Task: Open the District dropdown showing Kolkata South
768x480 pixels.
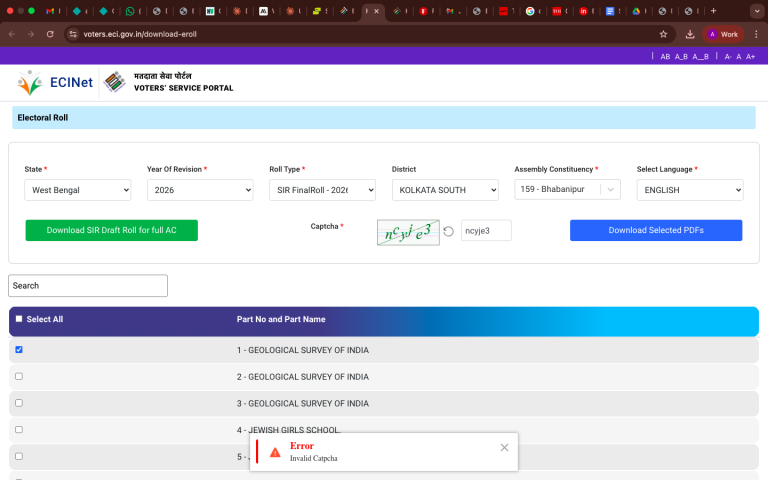Action: pos(445,190)
